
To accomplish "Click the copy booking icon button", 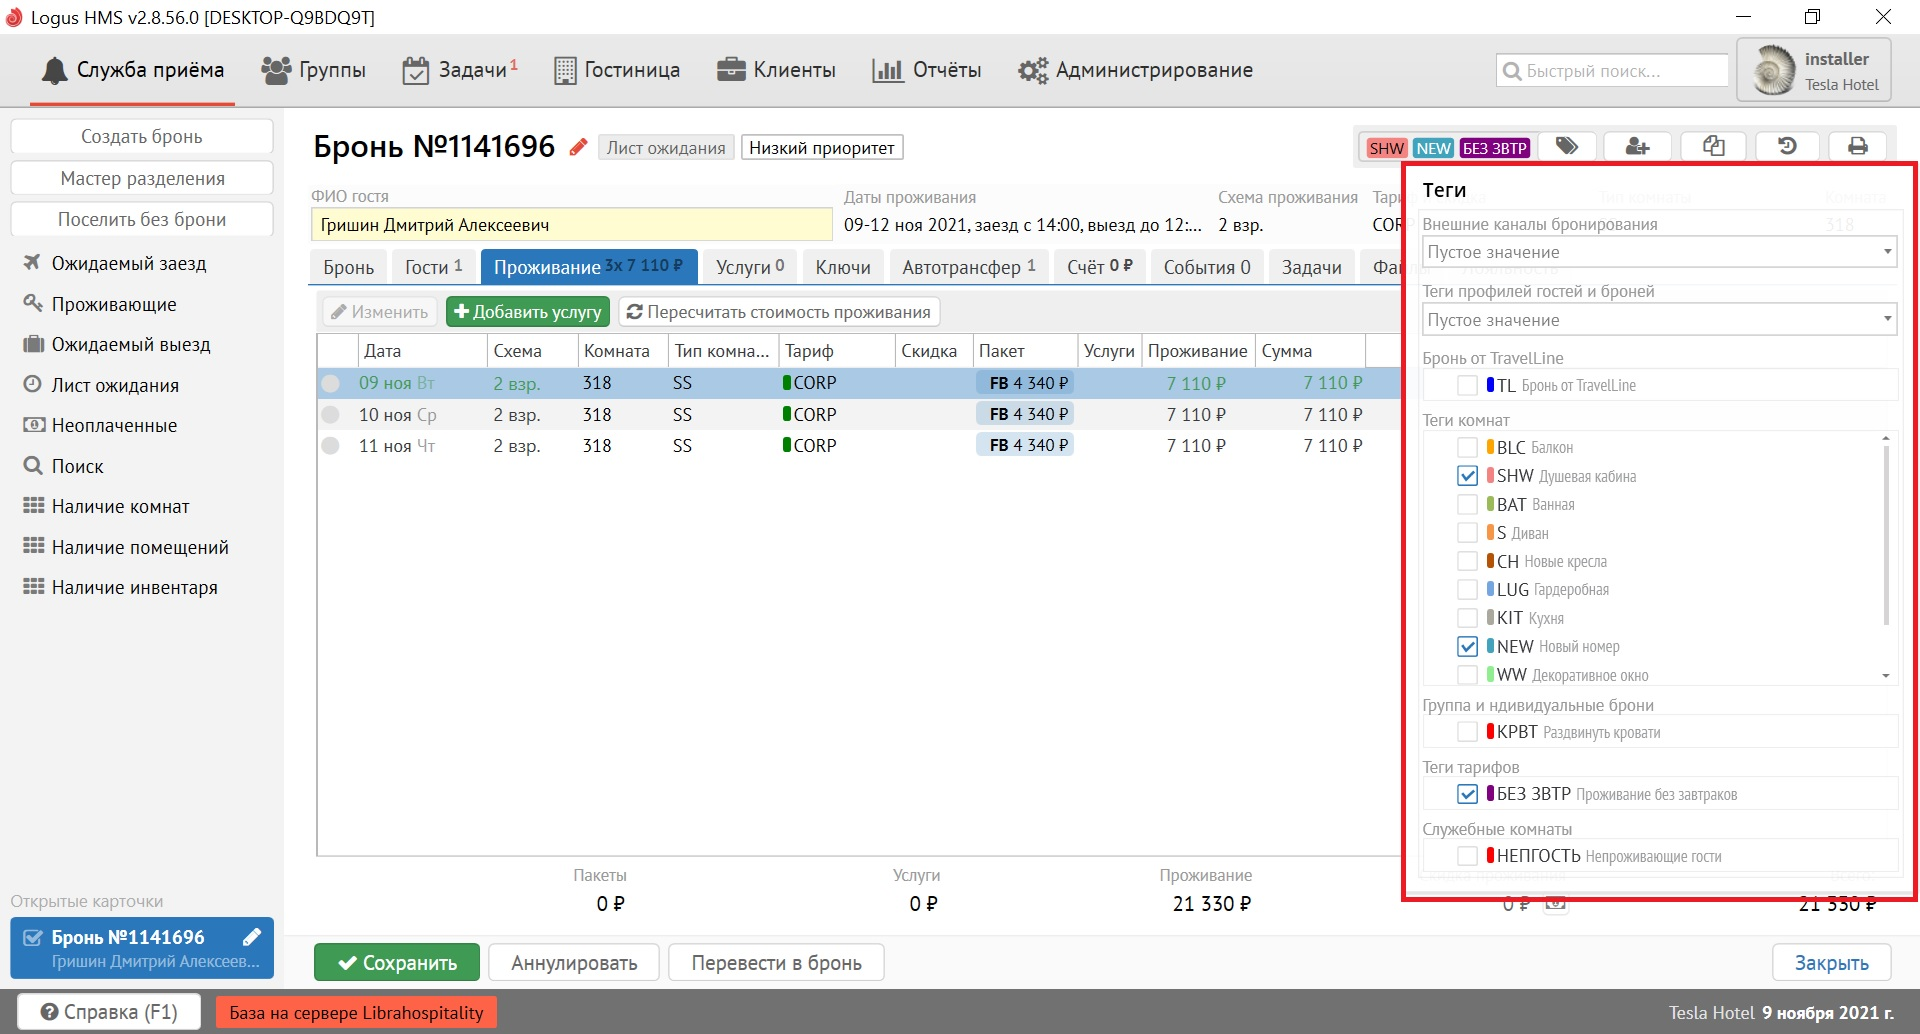I will point(1714,147).
